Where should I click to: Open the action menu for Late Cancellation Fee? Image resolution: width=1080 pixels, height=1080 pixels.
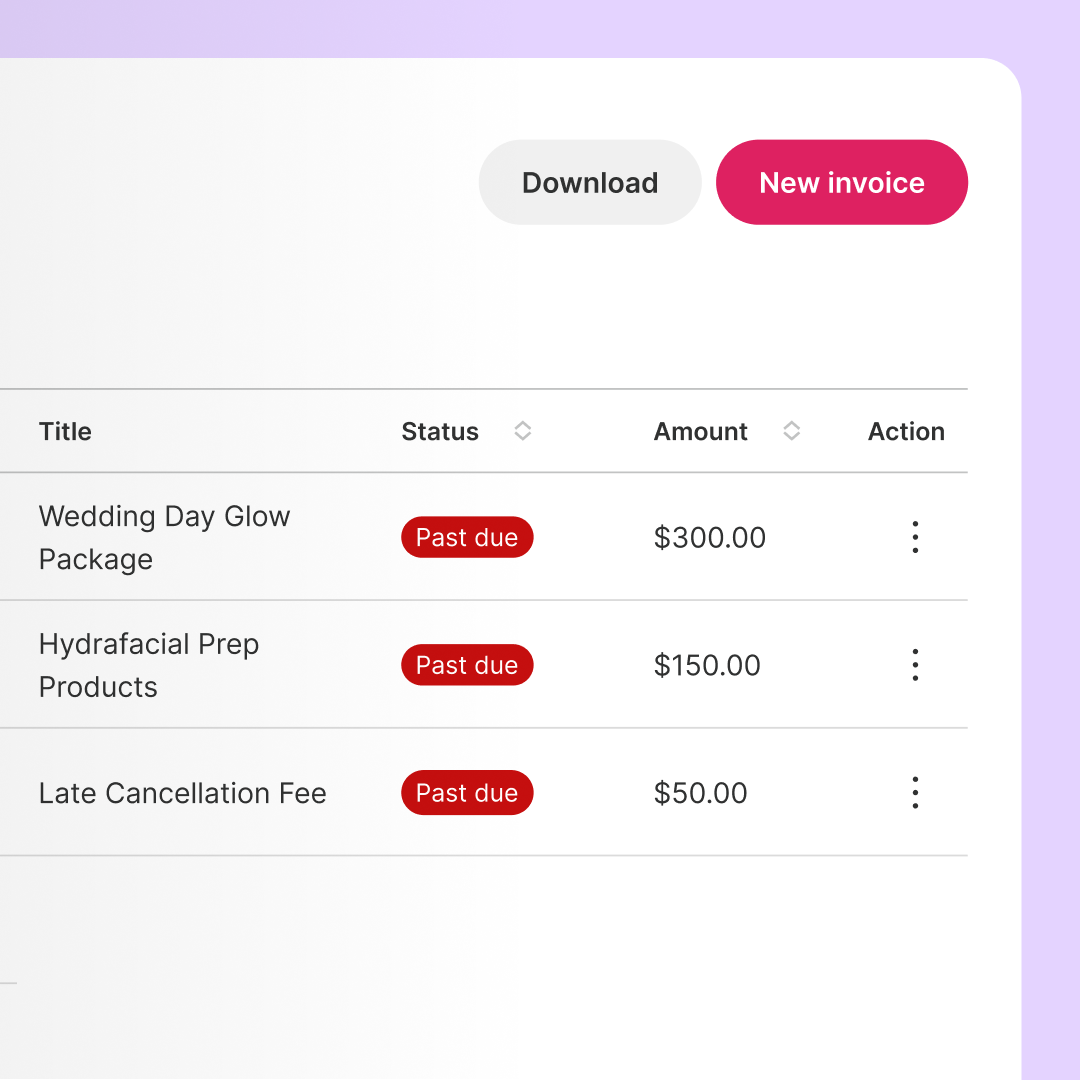click(x=915, y=792)
